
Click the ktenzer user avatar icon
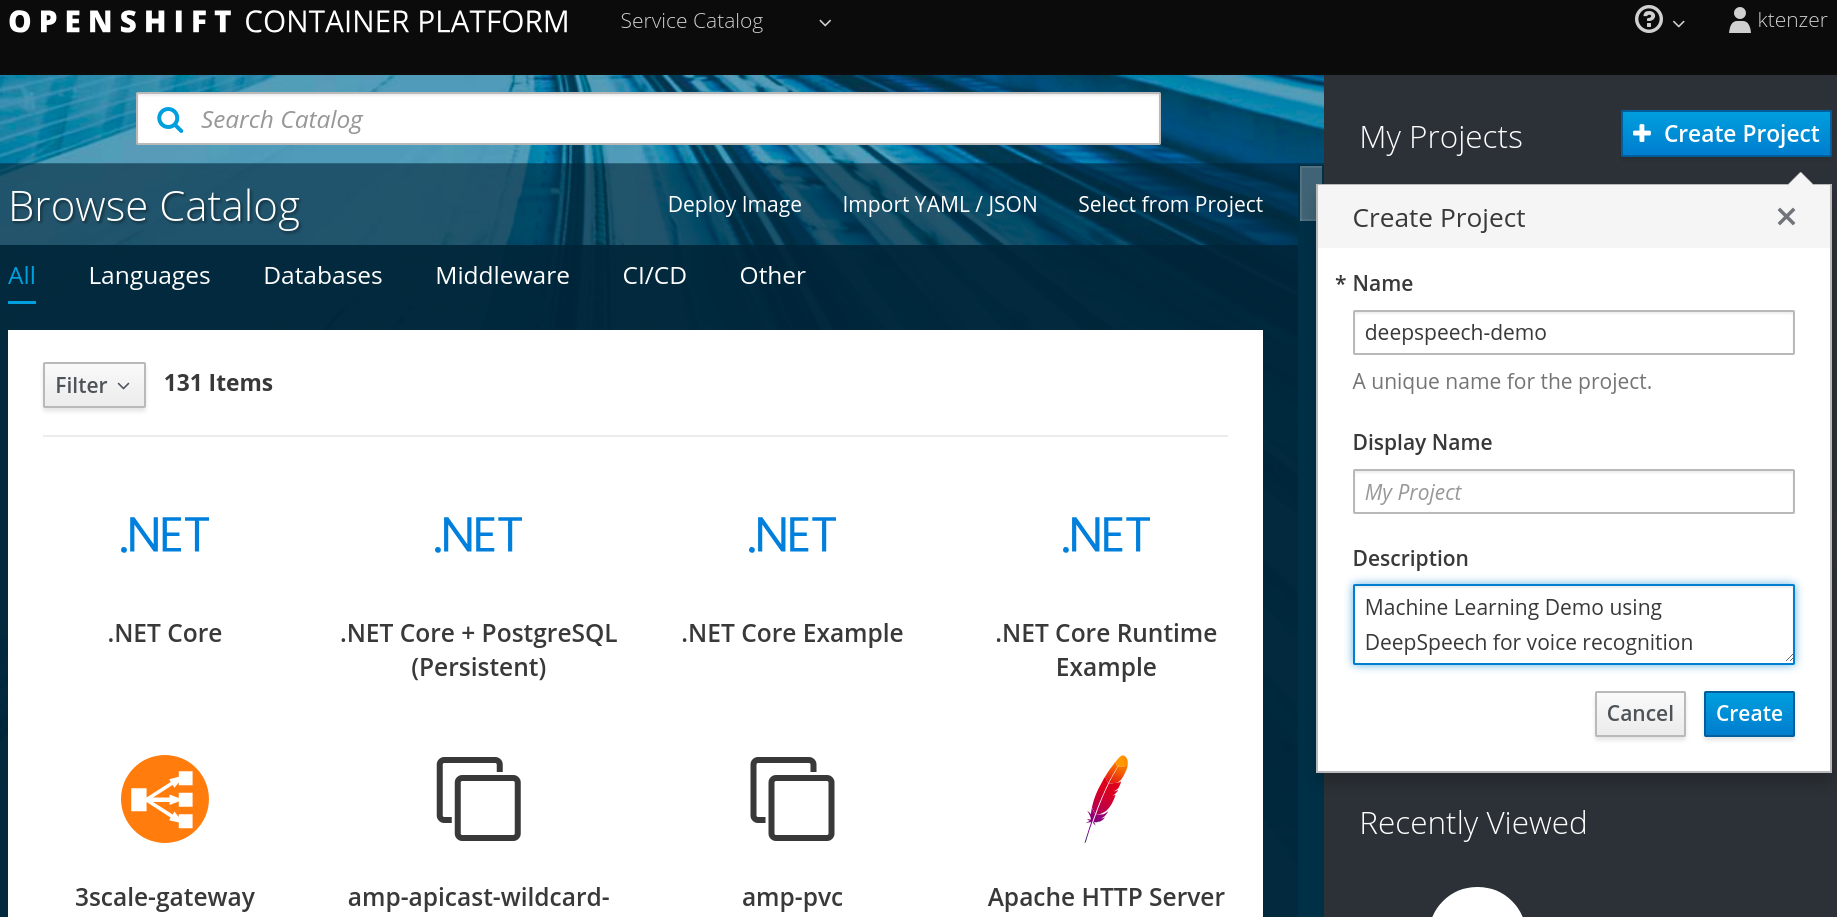coord(1740,20)
